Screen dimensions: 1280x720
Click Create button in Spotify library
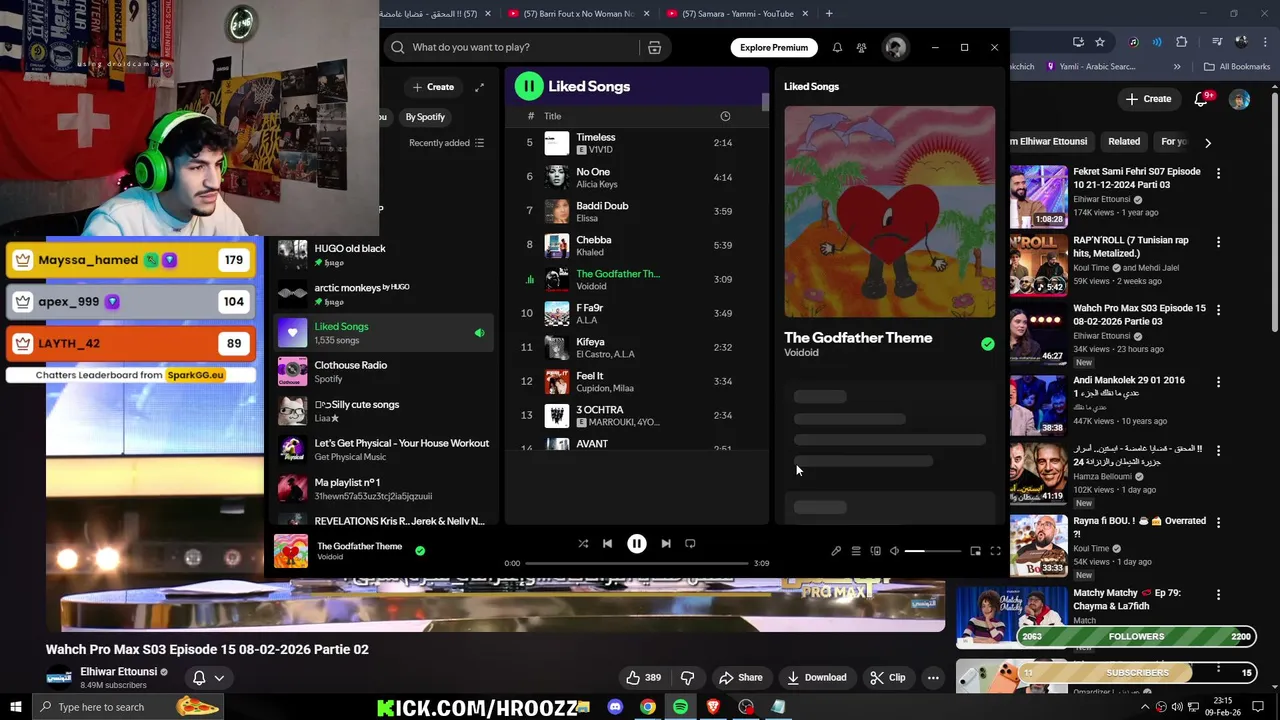[433, 87]
